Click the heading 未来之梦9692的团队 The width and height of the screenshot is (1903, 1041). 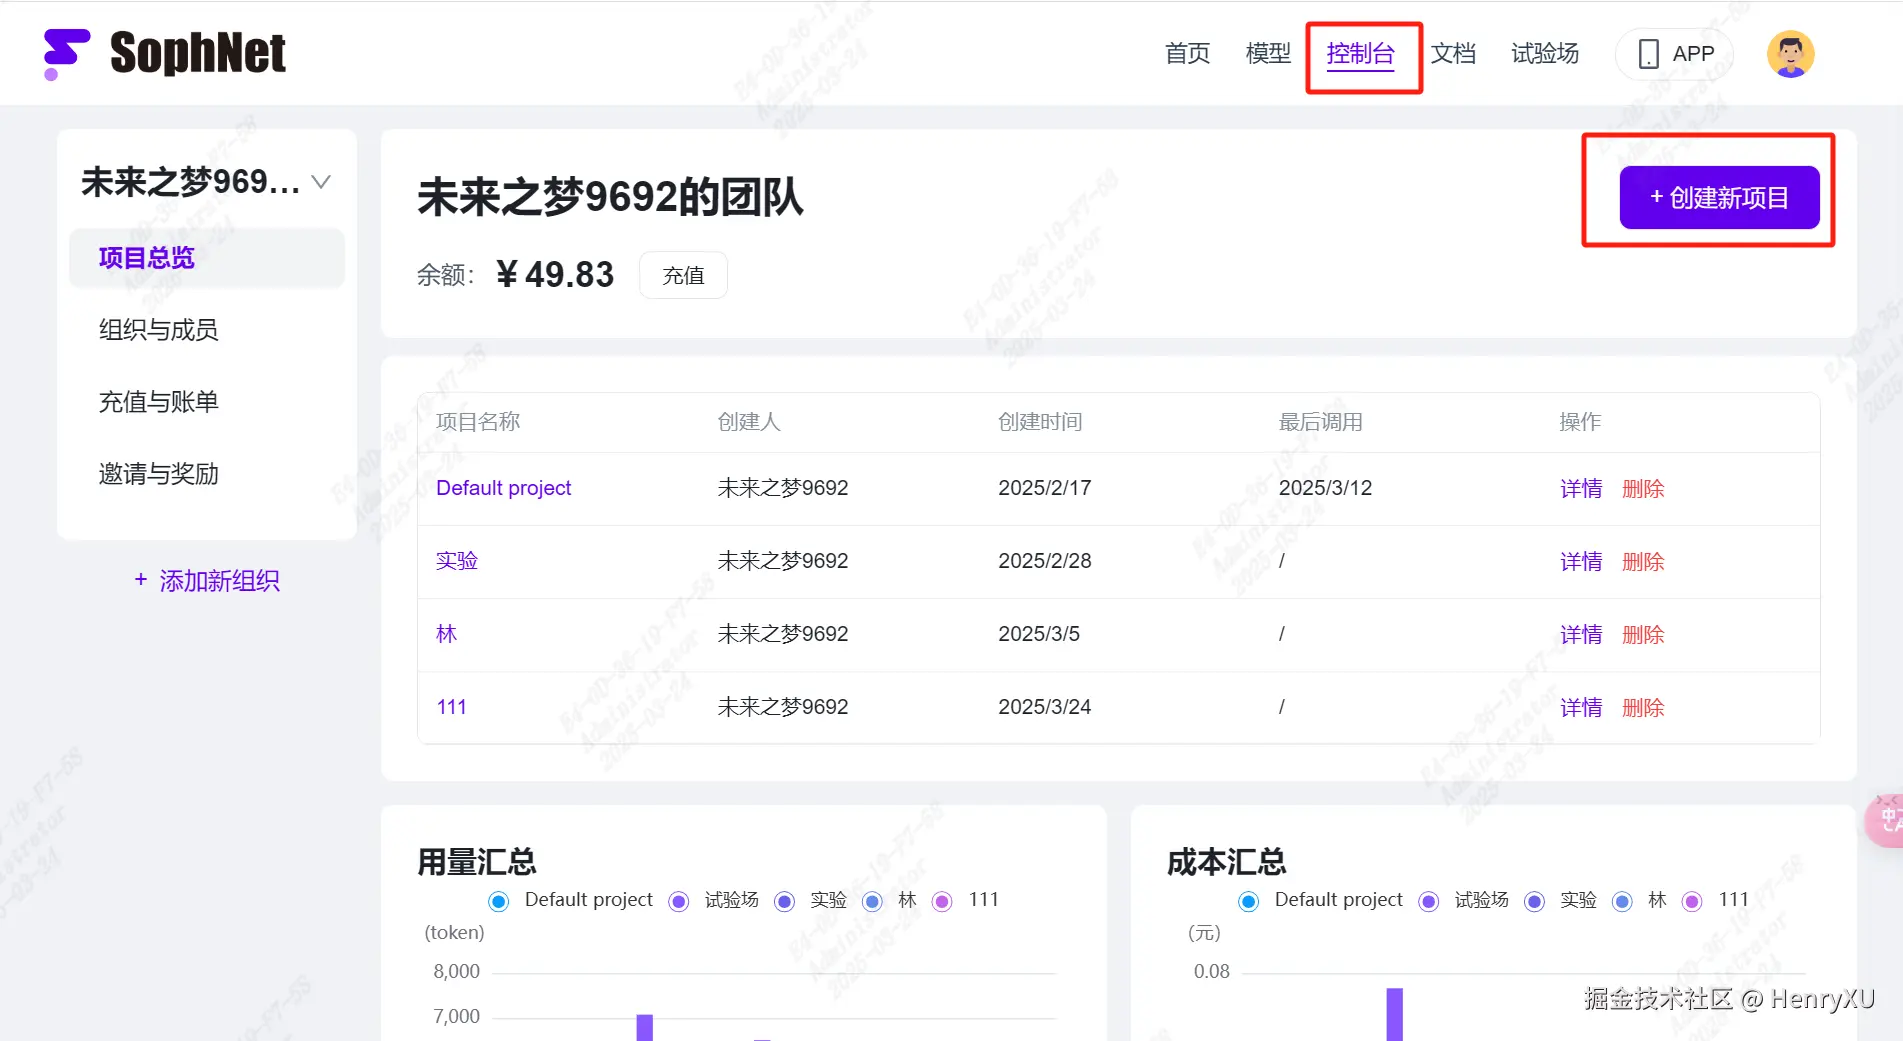click(x=610, y=197)
